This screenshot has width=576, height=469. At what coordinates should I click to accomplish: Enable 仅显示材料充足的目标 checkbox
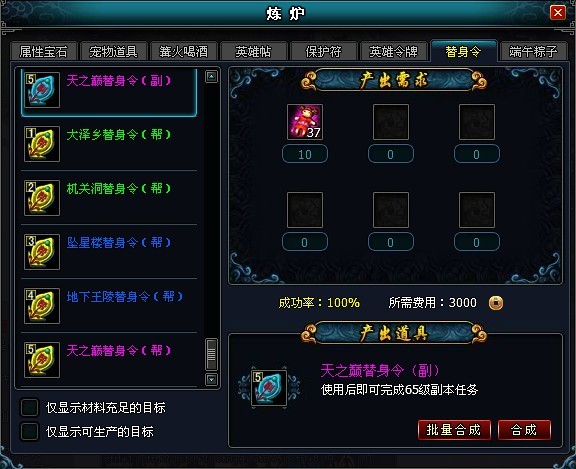(29, 408)
